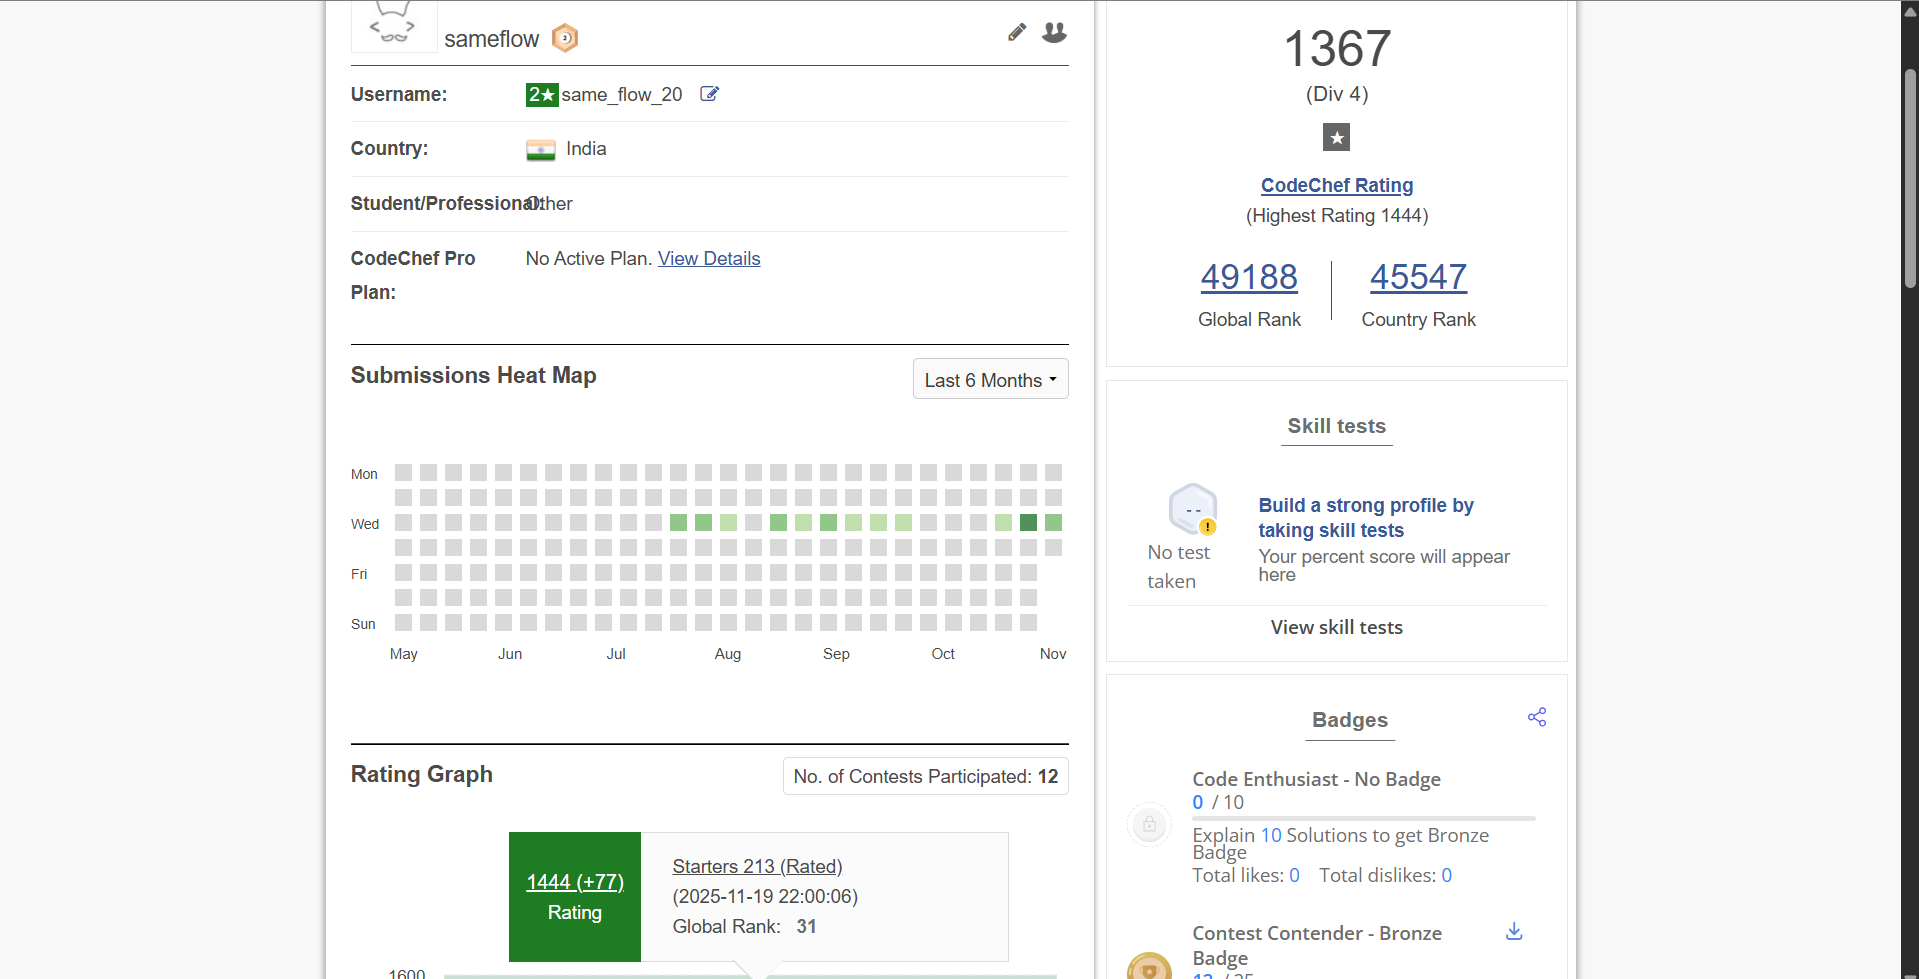Click the '(Highest Rating 1444)' text
1919x979 pixels.
point(1337,215)
